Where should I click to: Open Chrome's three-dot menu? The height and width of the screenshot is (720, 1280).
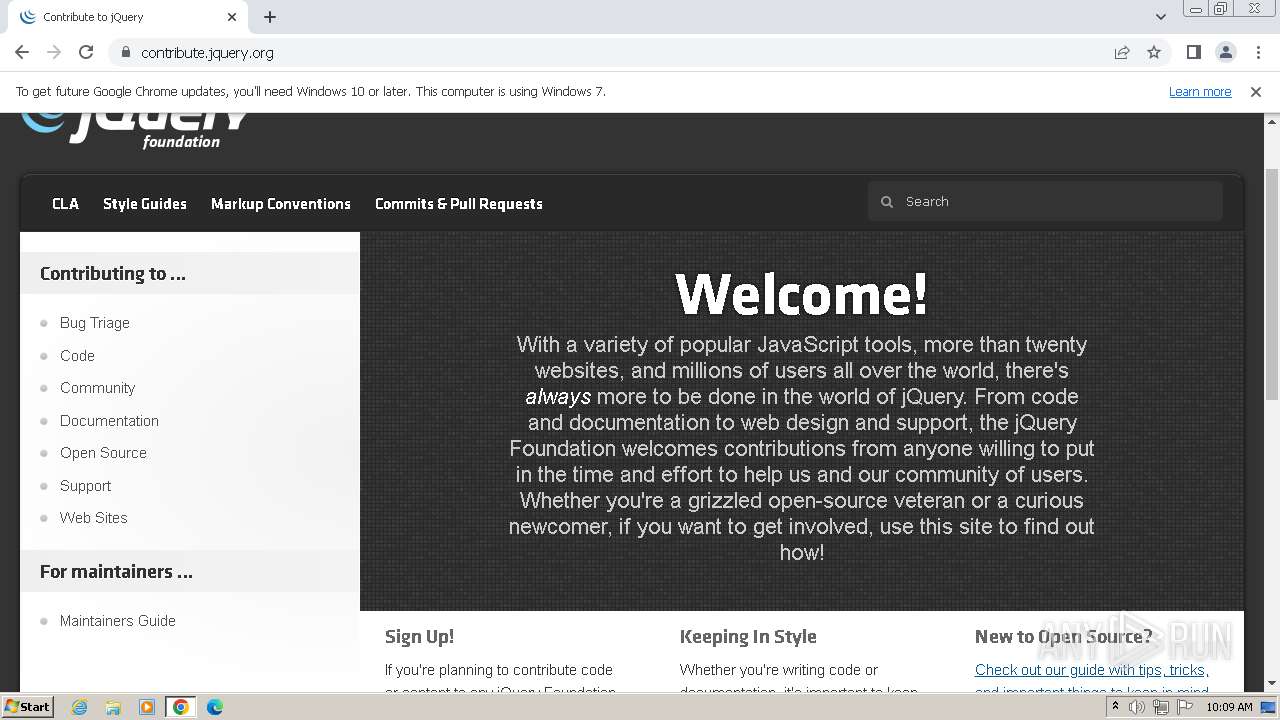click(1257, 52)
